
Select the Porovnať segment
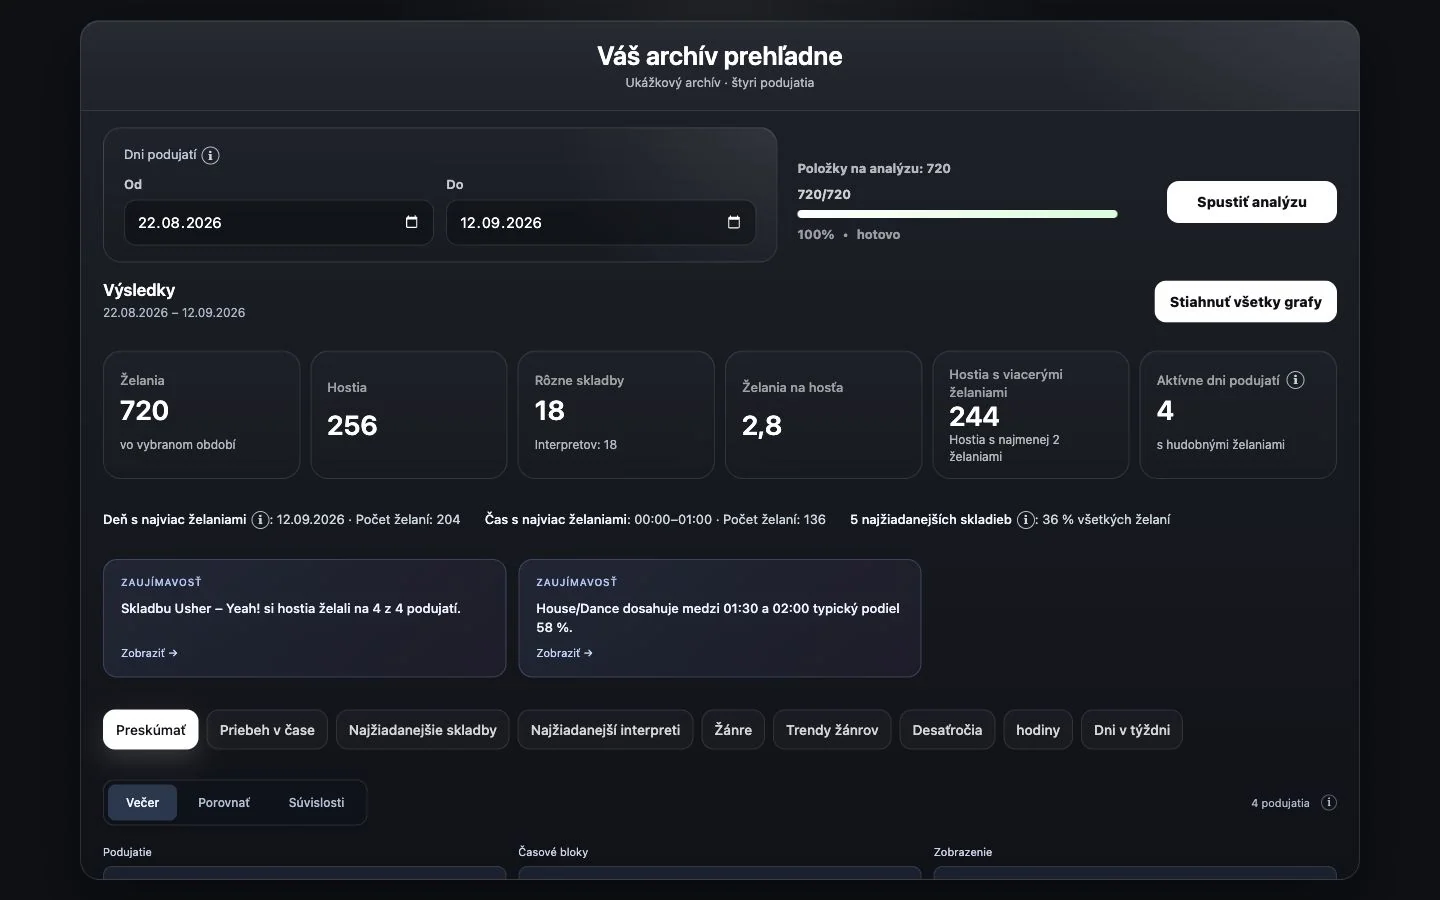coord(224,803)
